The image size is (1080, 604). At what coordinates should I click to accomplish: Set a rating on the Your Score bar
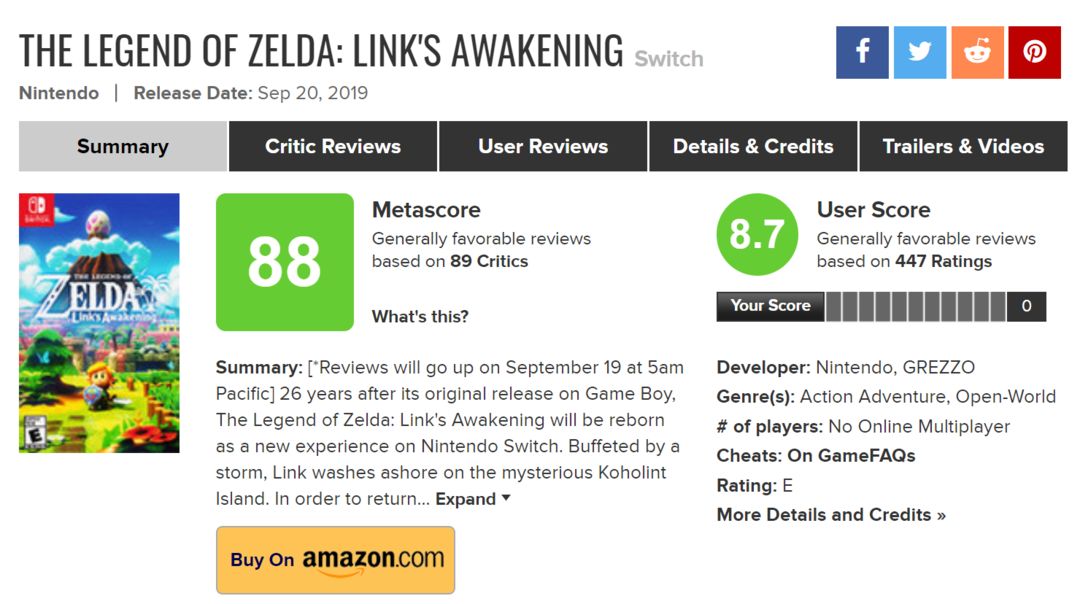click(x=915, y=306)
